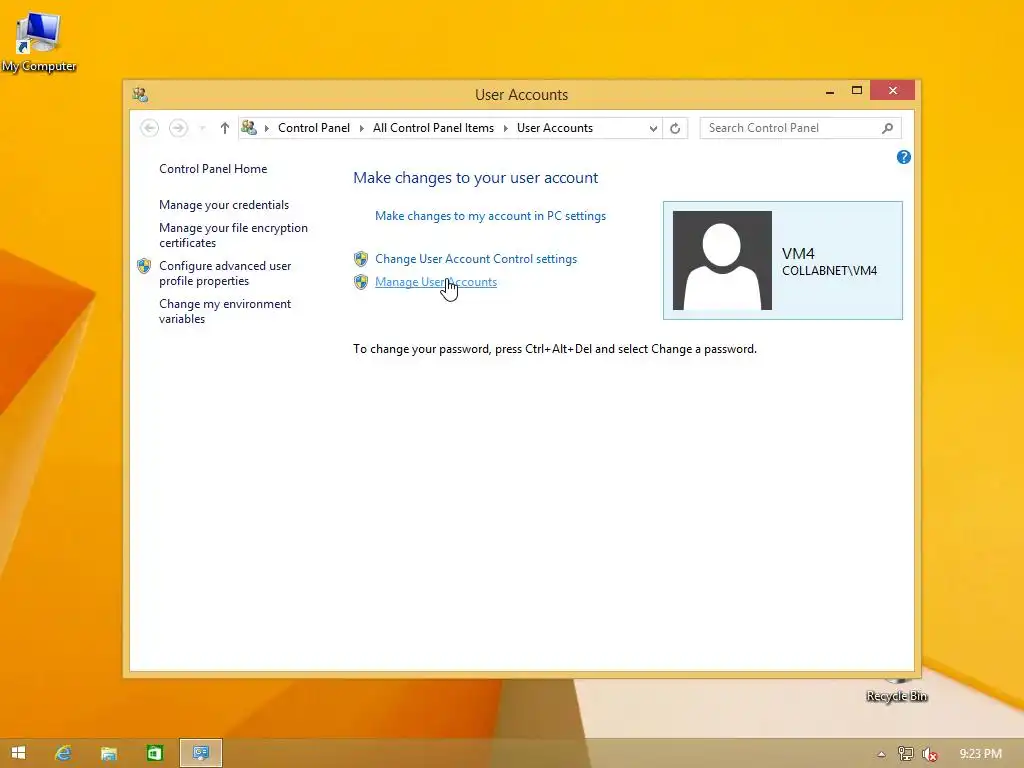Go to Control Panel Home
The image size is (1024, 768).
(x=213, y=168)
